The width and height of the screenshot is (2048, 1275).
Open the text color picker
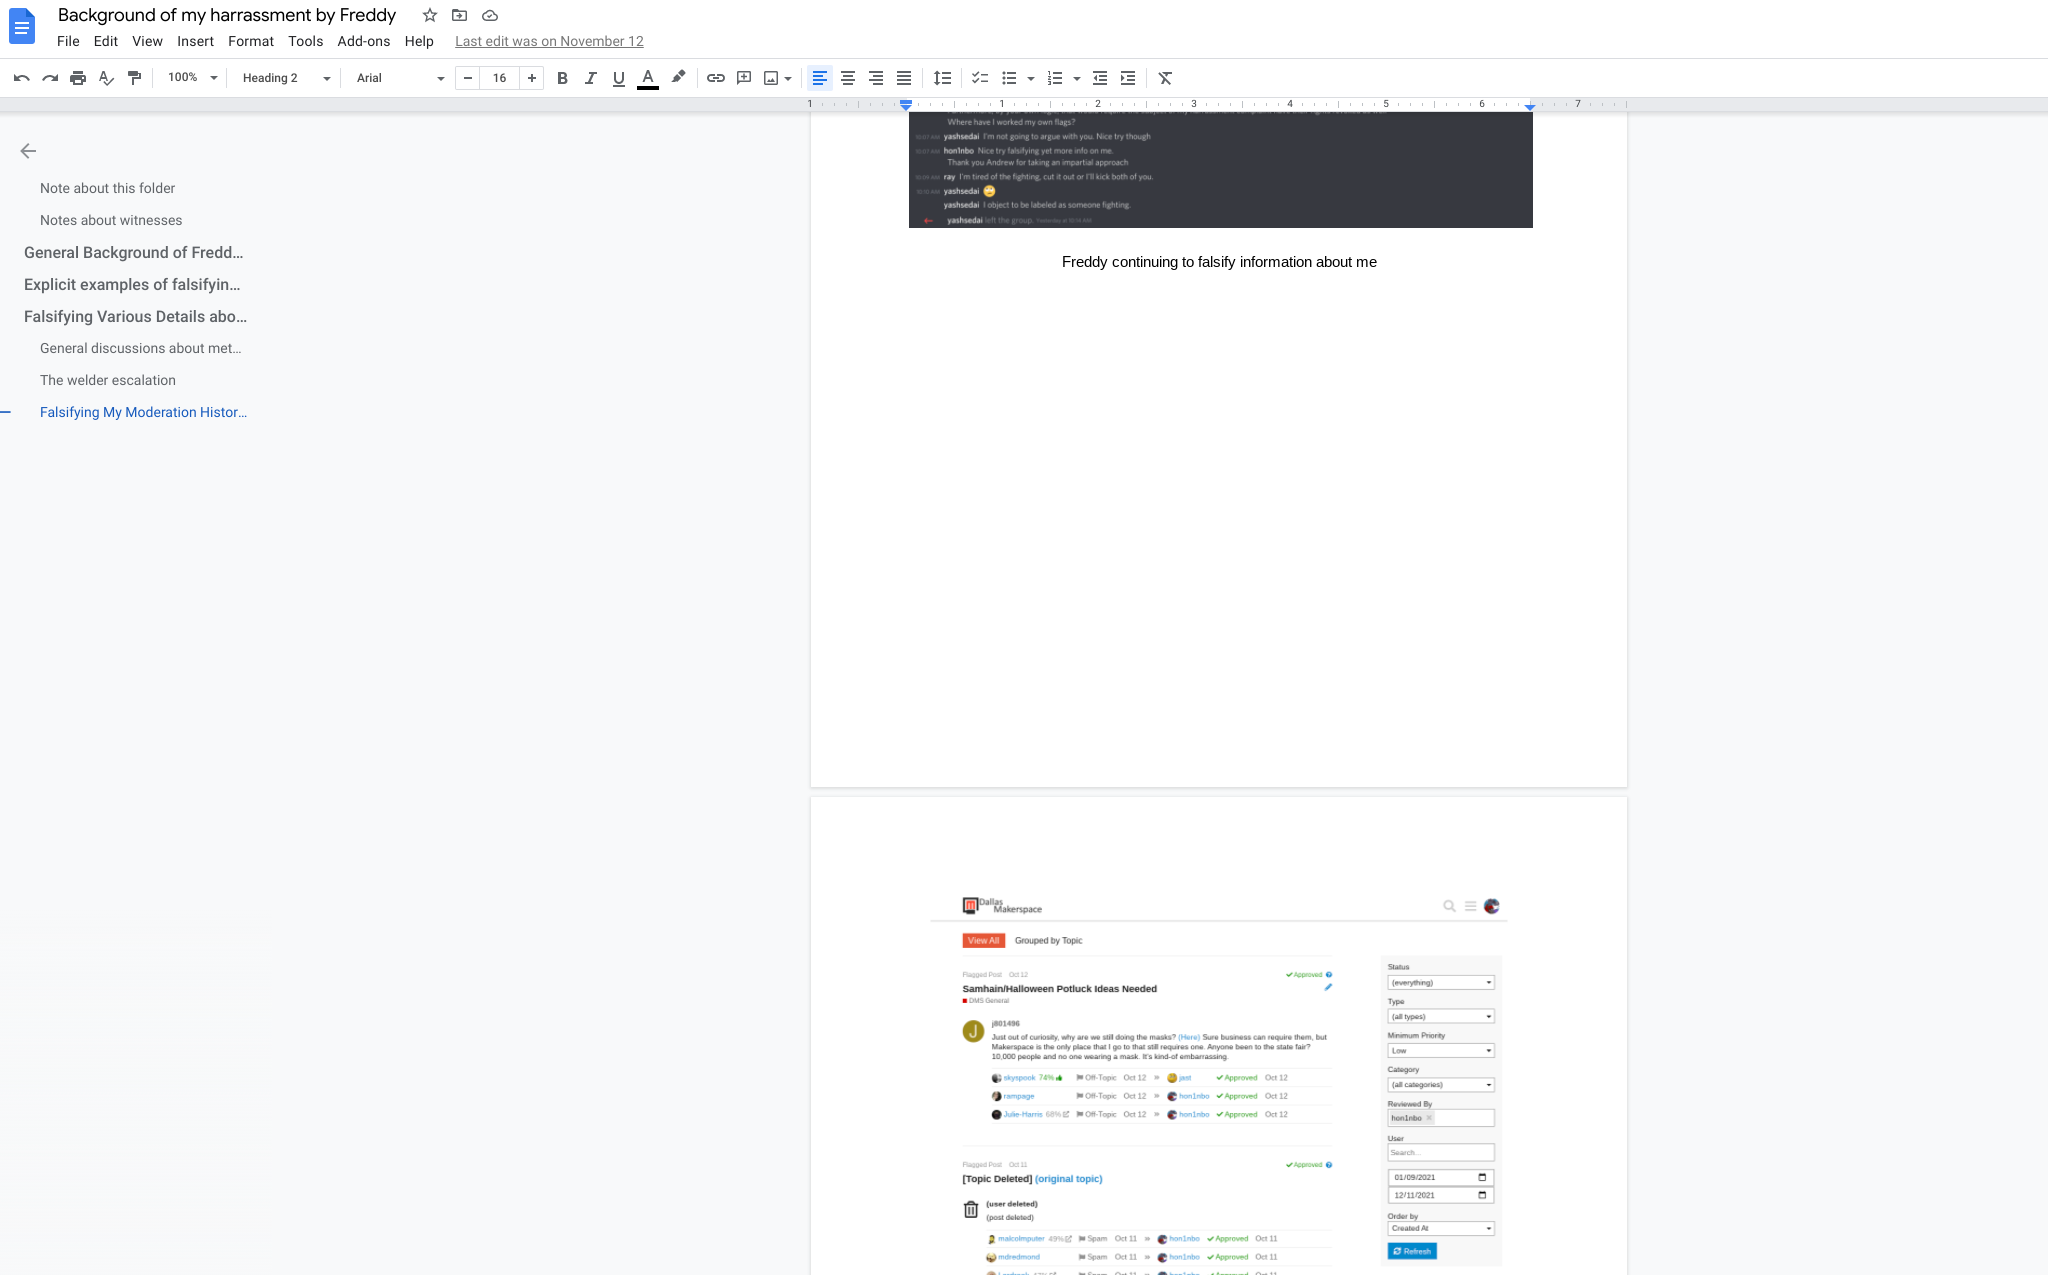pyautogui.click(x=648, y=78)
